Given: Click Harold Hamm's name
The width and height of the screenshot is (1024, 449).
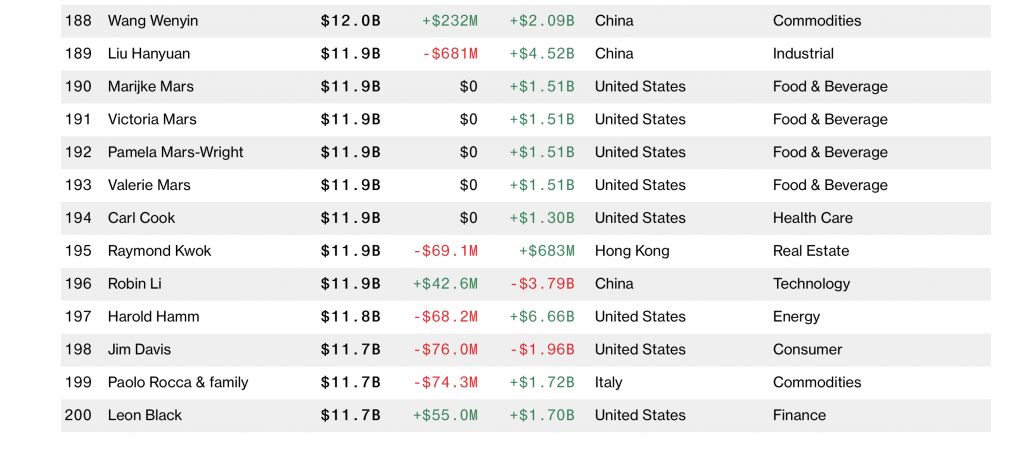Looking at the screenshot, I should [x=153, y=317].
